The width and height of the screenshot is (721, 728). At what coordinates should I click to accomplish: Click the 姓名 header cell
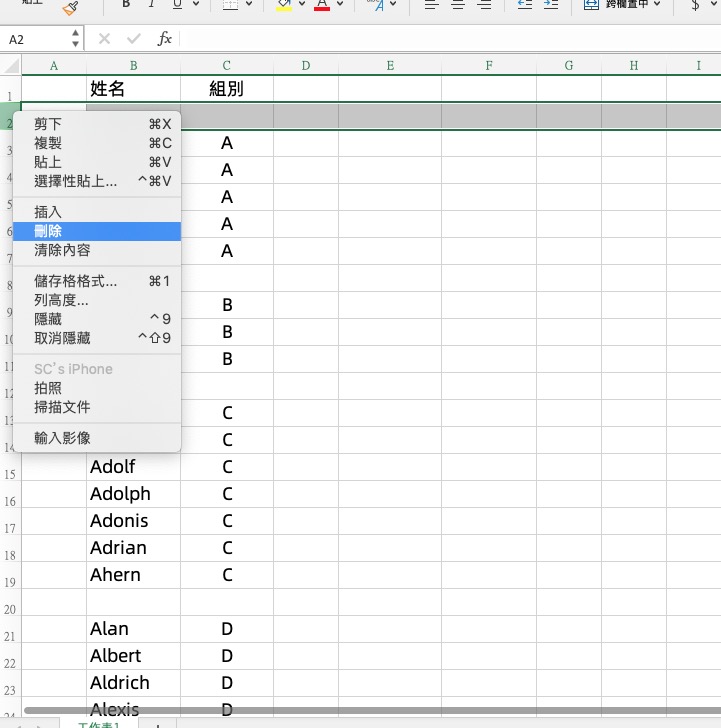133,88
